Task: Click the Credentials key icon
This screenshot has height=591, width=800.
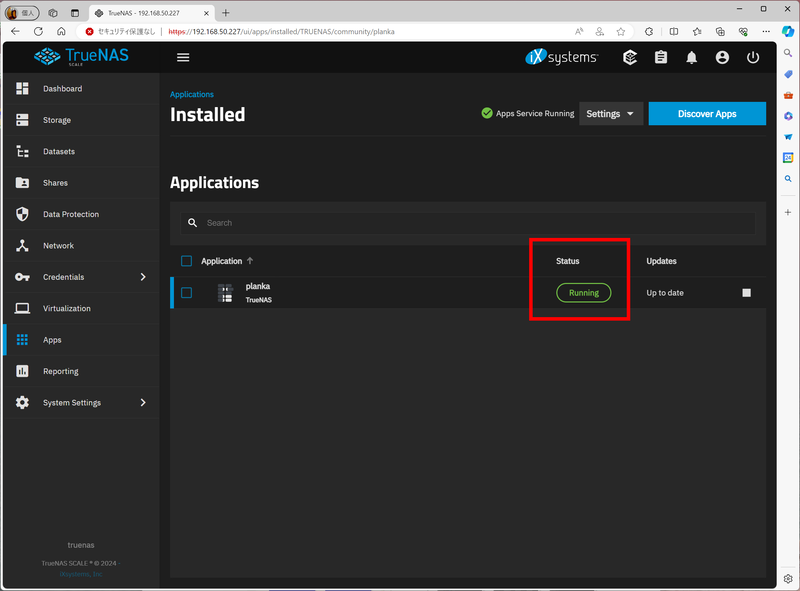Action: [x=22, y=277]
